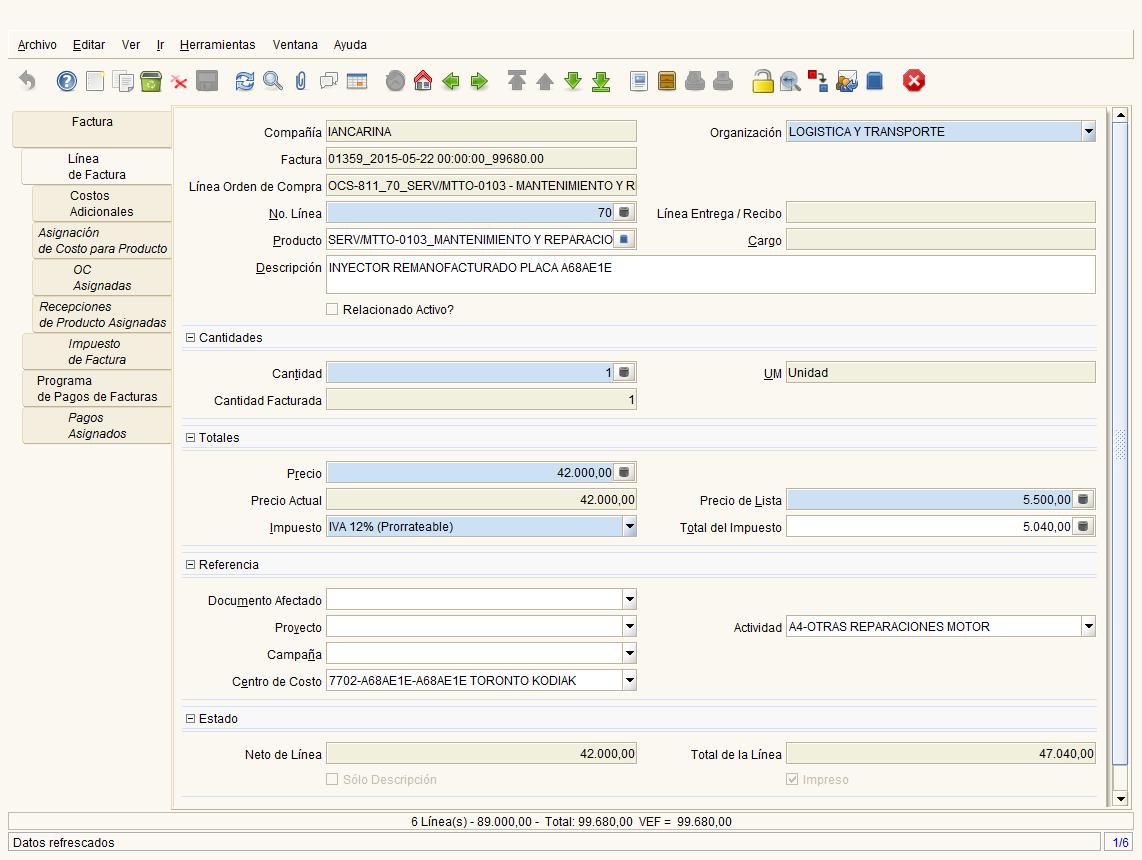
Task: Open the Impuesto IVA 12% dropdown
Action: tap(629, 526)
